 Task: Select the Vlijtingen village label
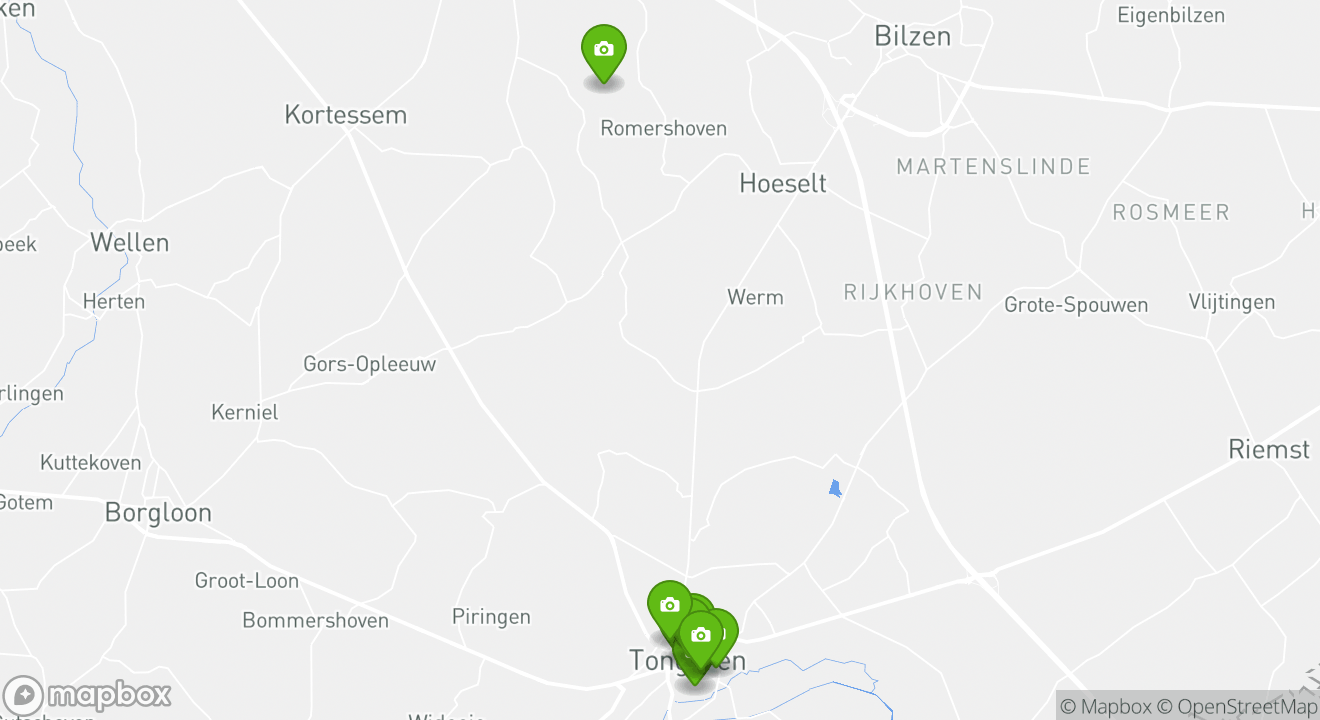[x=1232, y=302]
